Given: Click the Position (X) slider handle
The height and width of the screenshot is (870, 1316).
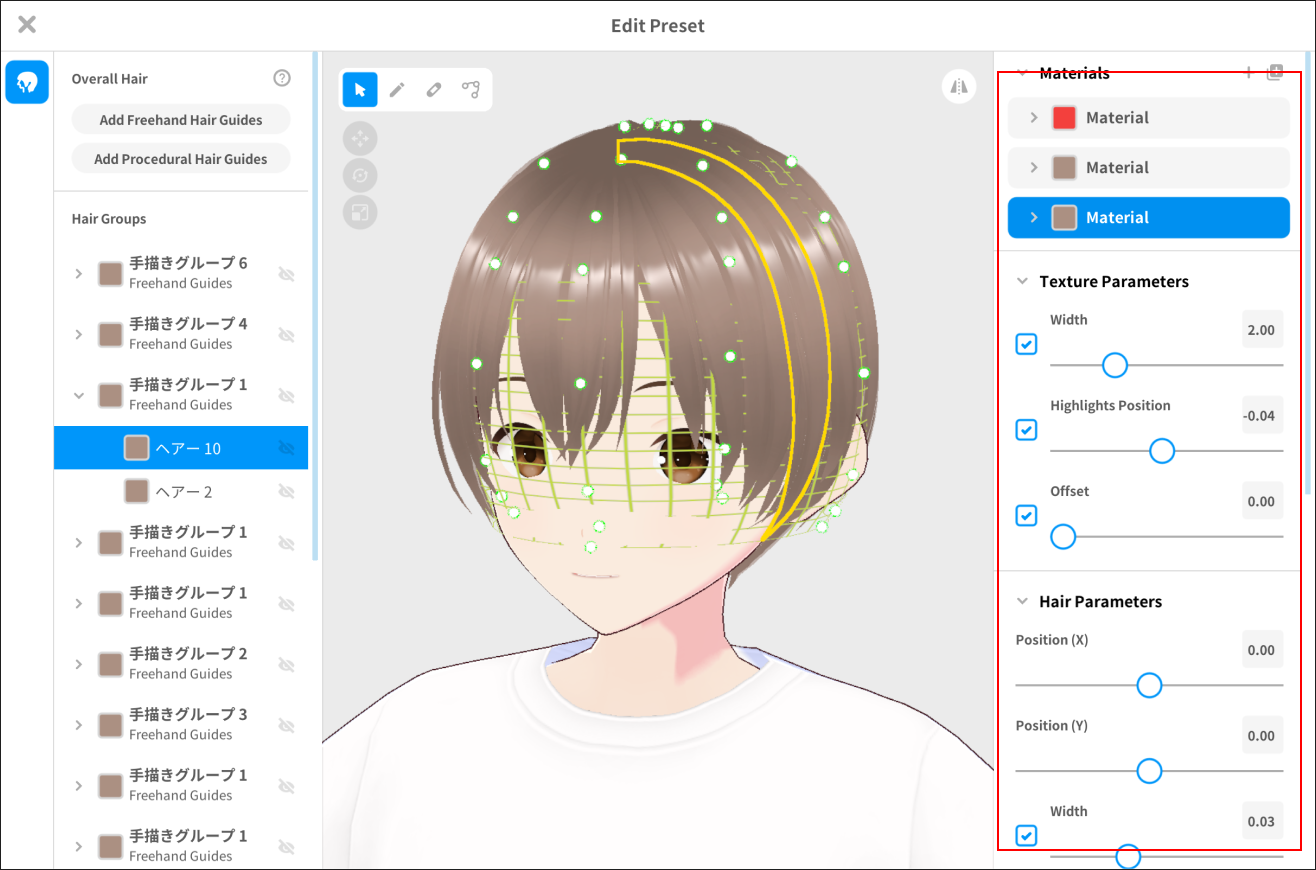Looking at the screenshot, I should (1149, 685).
